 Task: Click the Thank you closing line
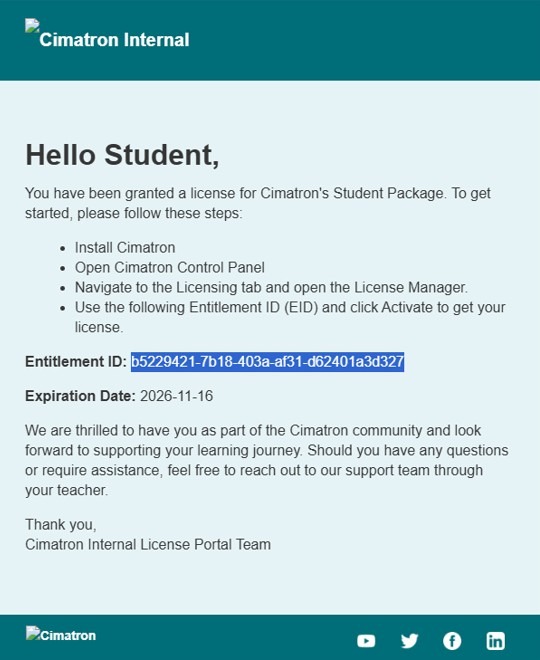coord(61,524)
